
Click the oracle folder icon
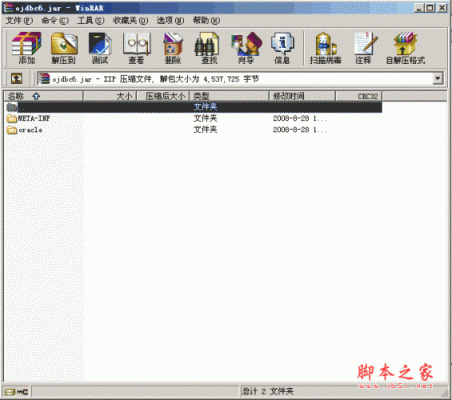(x=12, y=130)
